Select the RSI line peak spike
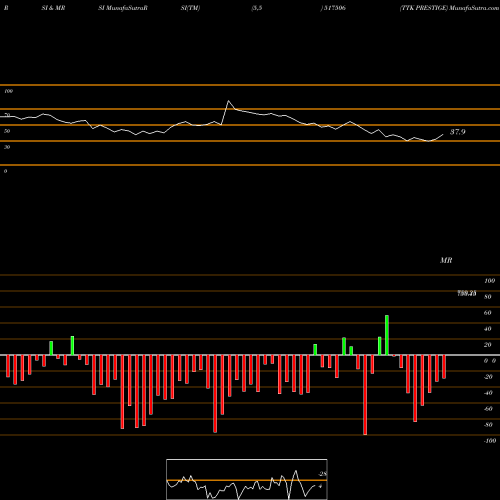Screen dimensions: 500x500 (x=229, y=101)
